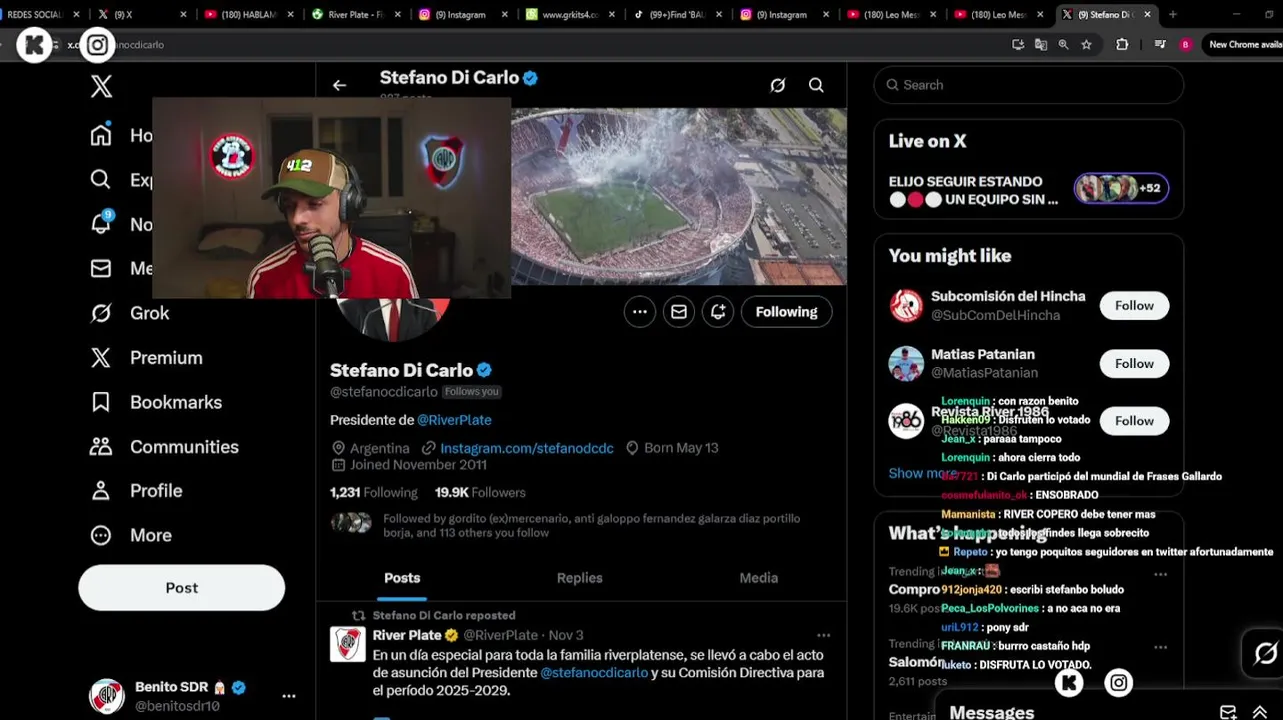Click the Grok profile summary icon in header
Image resolution: width=1283 pixels, height=720 pixels.
click(777, 85)
